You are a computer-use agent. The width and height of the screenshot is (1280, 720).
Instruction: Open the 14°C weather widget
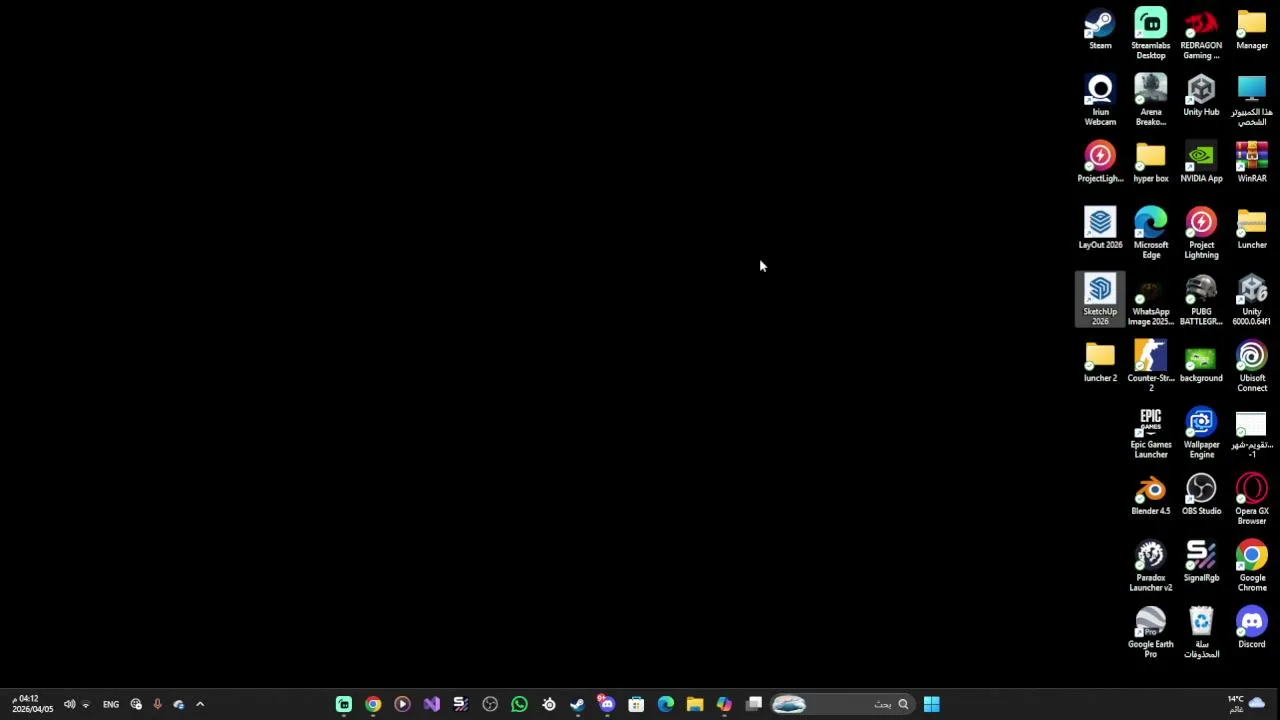[1247, 704]
